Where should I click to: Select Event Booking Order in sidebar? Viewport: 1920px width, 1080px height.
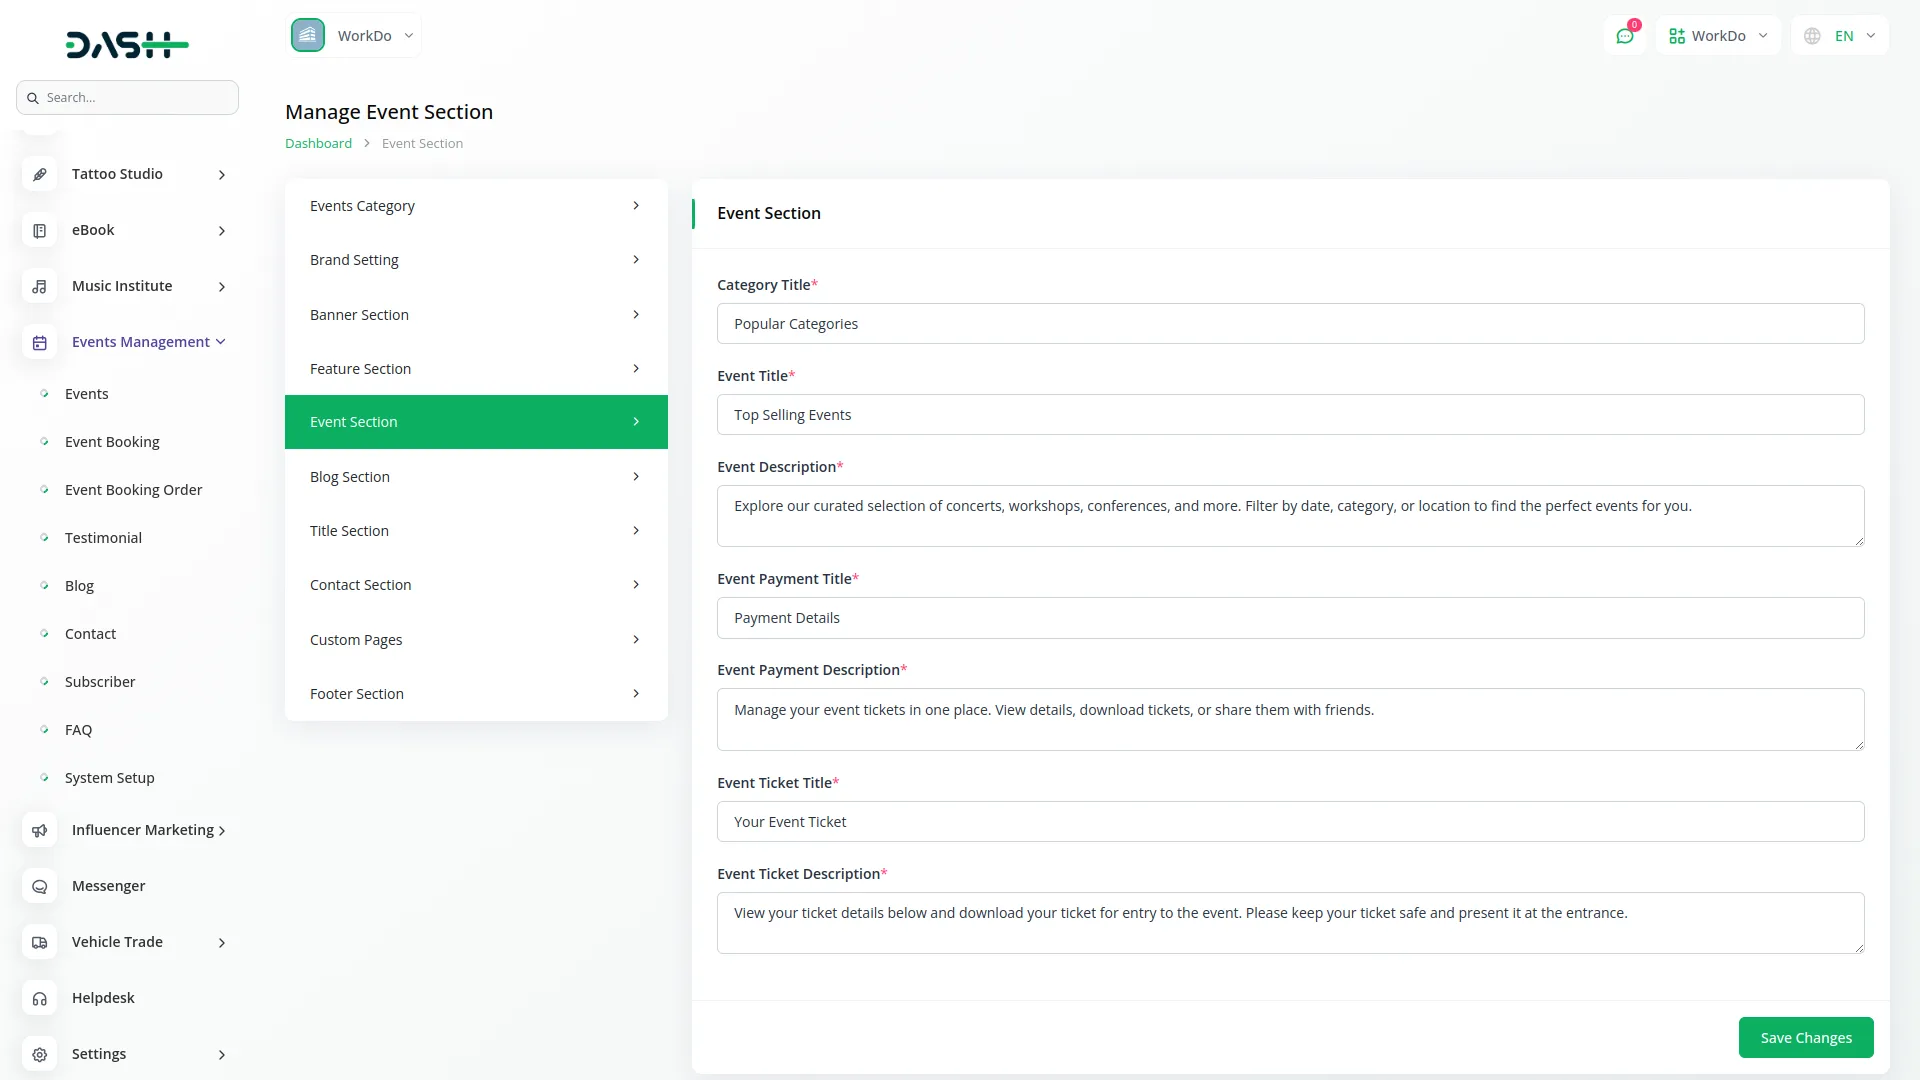tap(133, 490)
